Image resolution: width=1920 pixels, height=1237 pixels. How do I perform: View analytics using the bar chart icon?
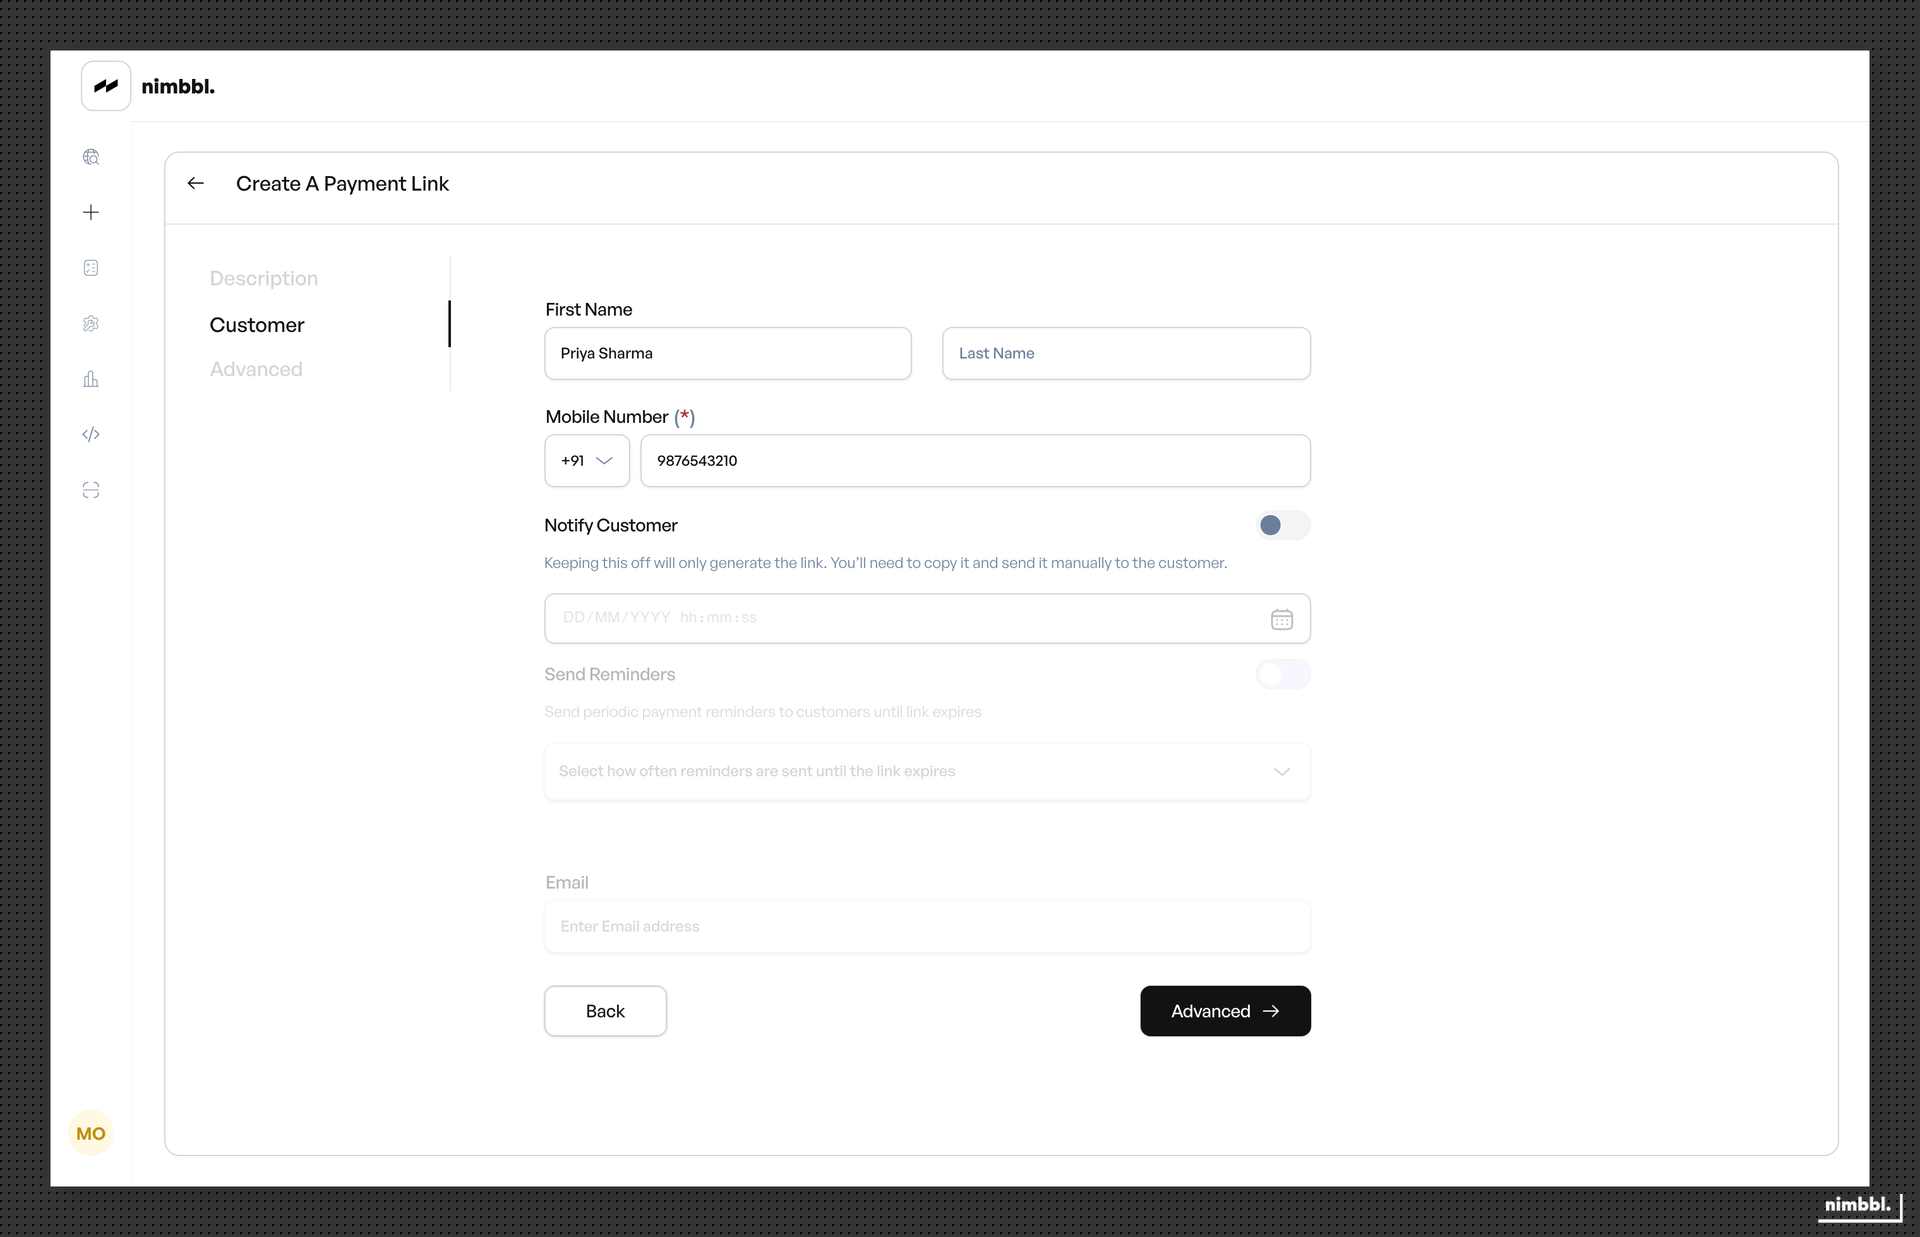(x=91, y=379)
